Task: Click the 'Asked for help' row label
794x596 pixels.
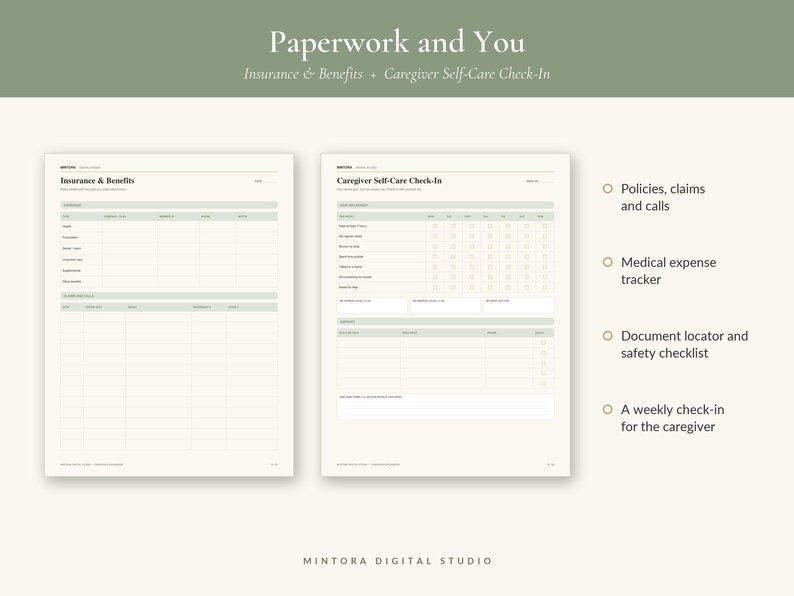Action: tap(348, 287)
